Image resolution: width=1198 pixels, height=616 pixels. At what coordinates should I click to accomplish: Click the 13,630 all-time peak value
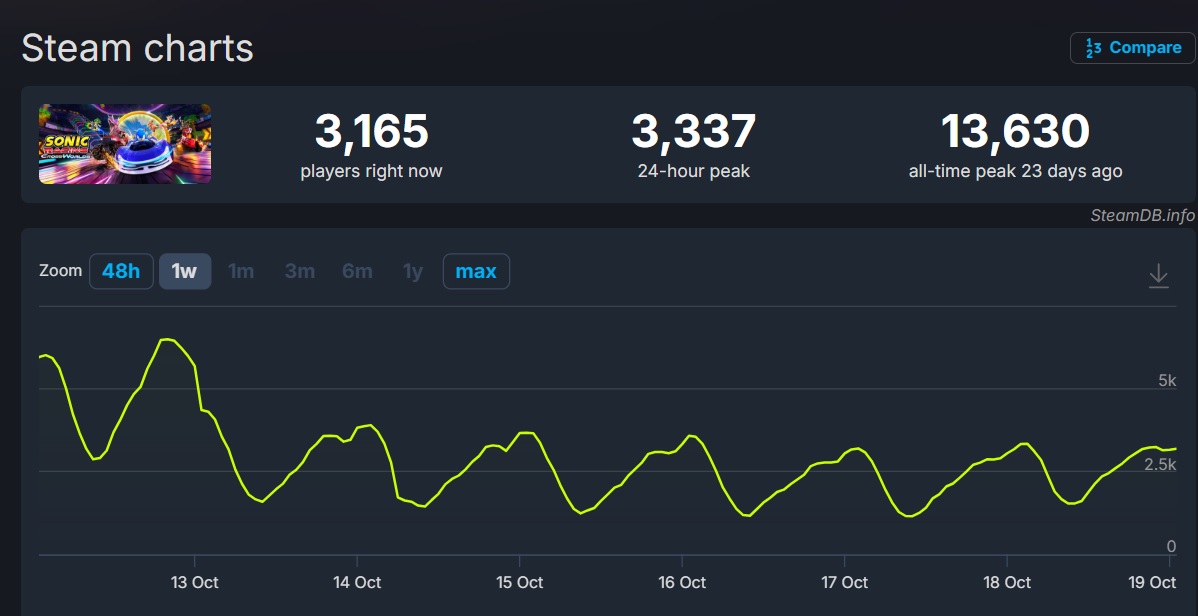[1015, 131]
